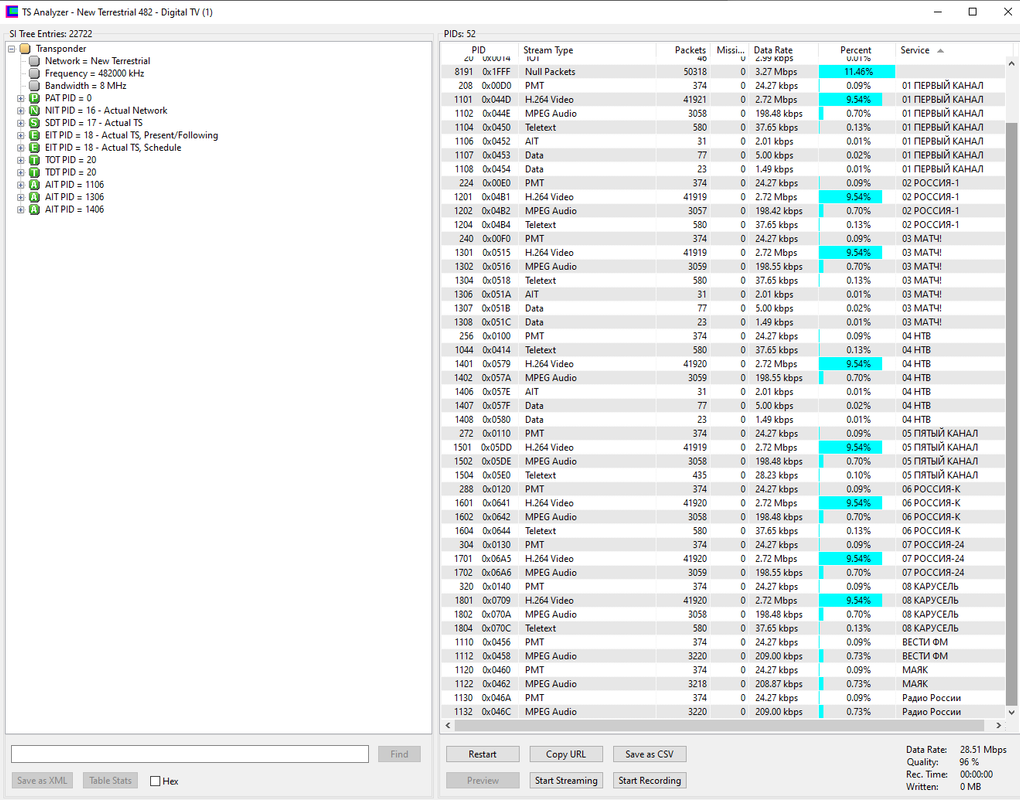Select PMT row PID 288
This screenshot has width=1020, height=800.
point(723,489)
